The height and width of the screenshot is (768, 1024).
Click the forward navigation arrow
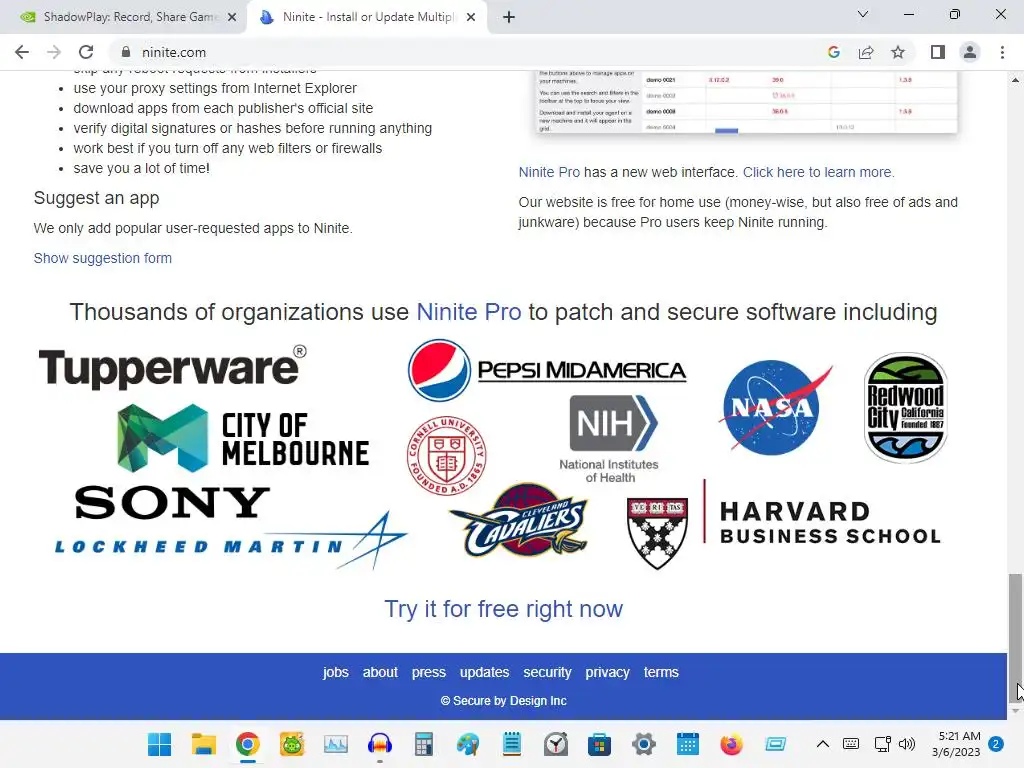[54, 52]
